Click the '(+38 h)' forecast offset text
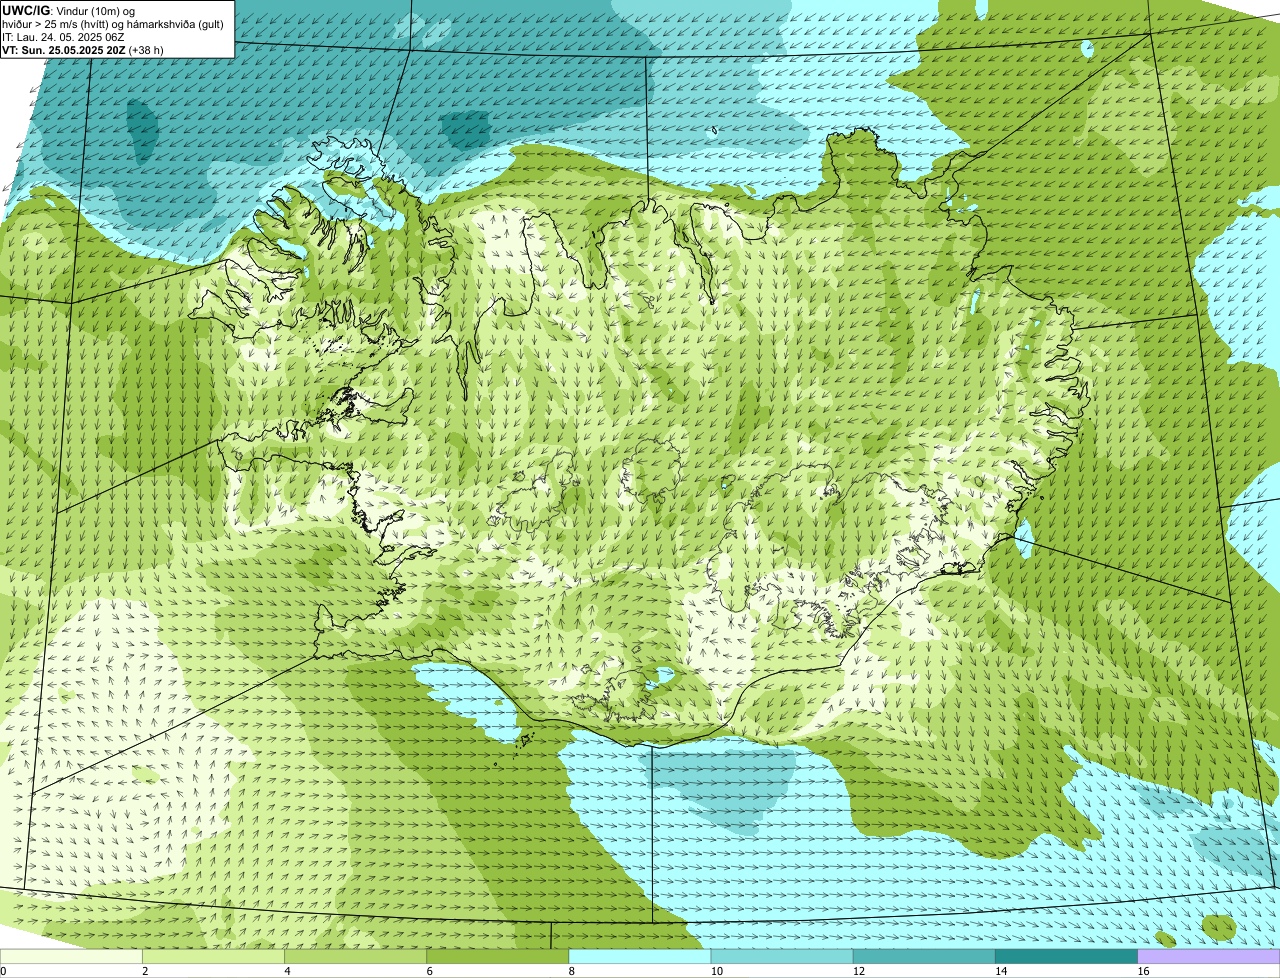Viewport: 1280px width, 978px height. click(x=146, y=49)
